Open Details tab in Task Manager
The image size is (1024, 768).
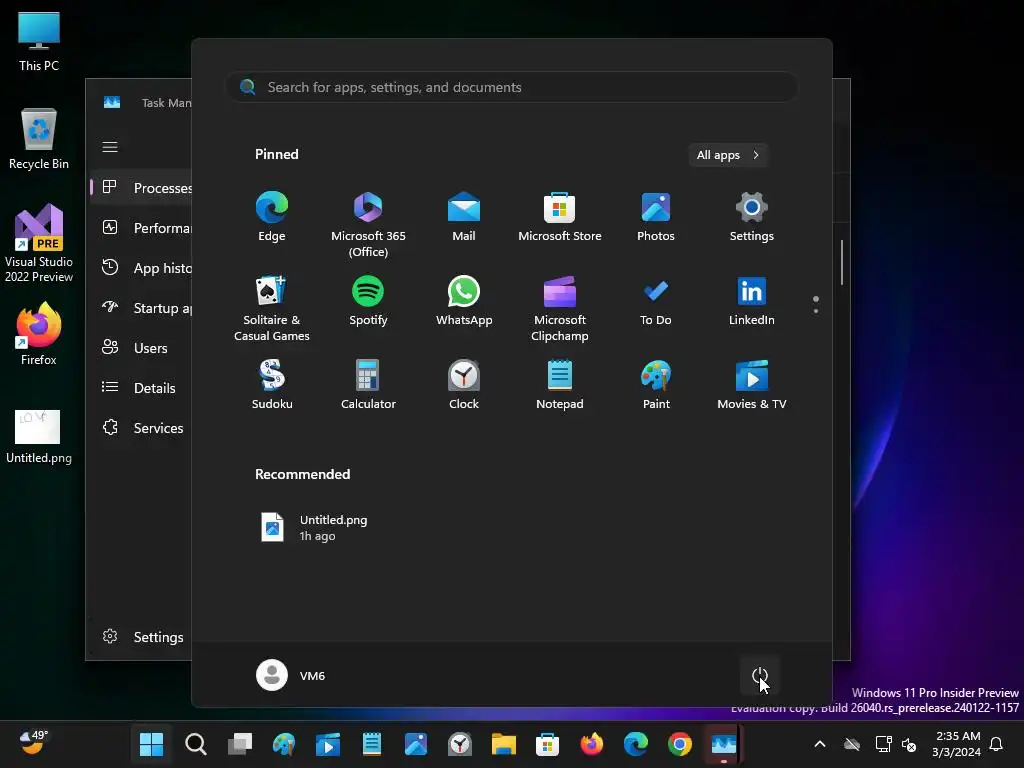click(141, 388)
